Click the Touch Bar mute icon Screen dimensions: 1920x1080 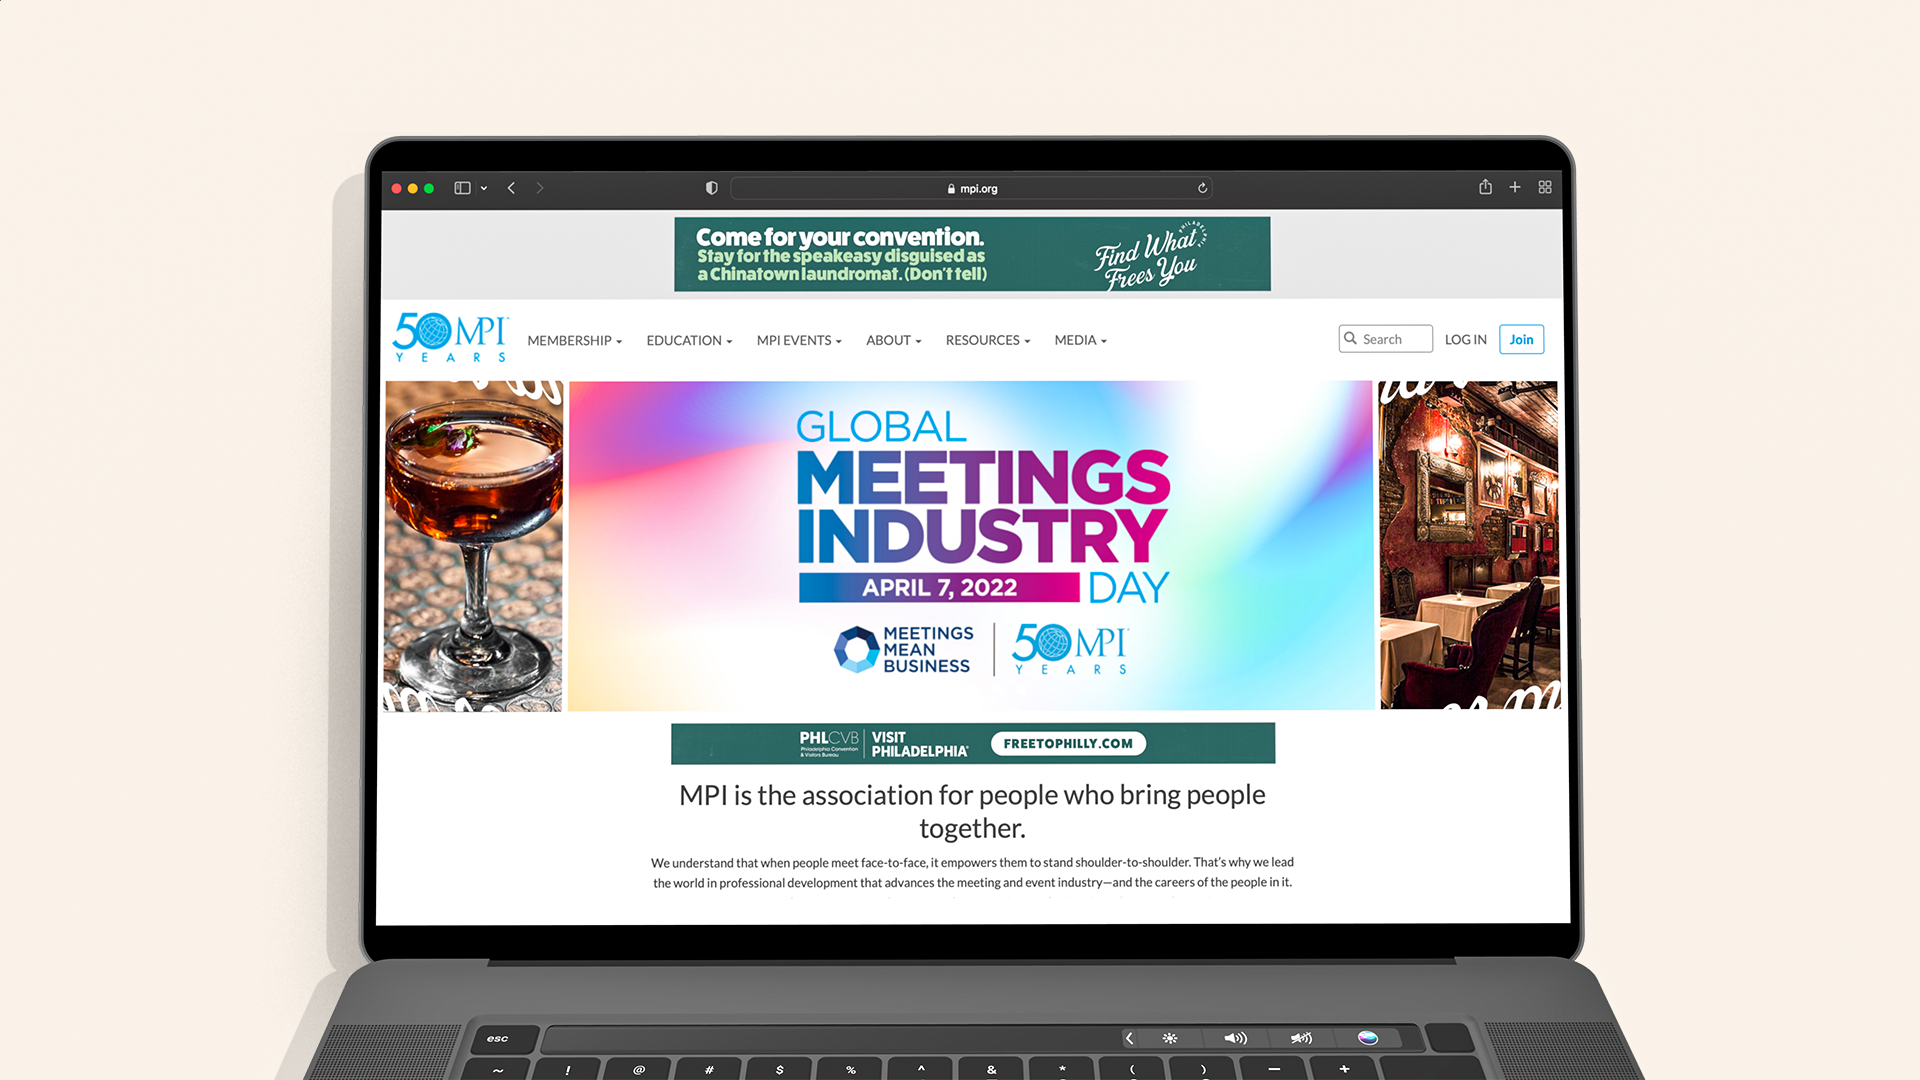point(1301,1039)
